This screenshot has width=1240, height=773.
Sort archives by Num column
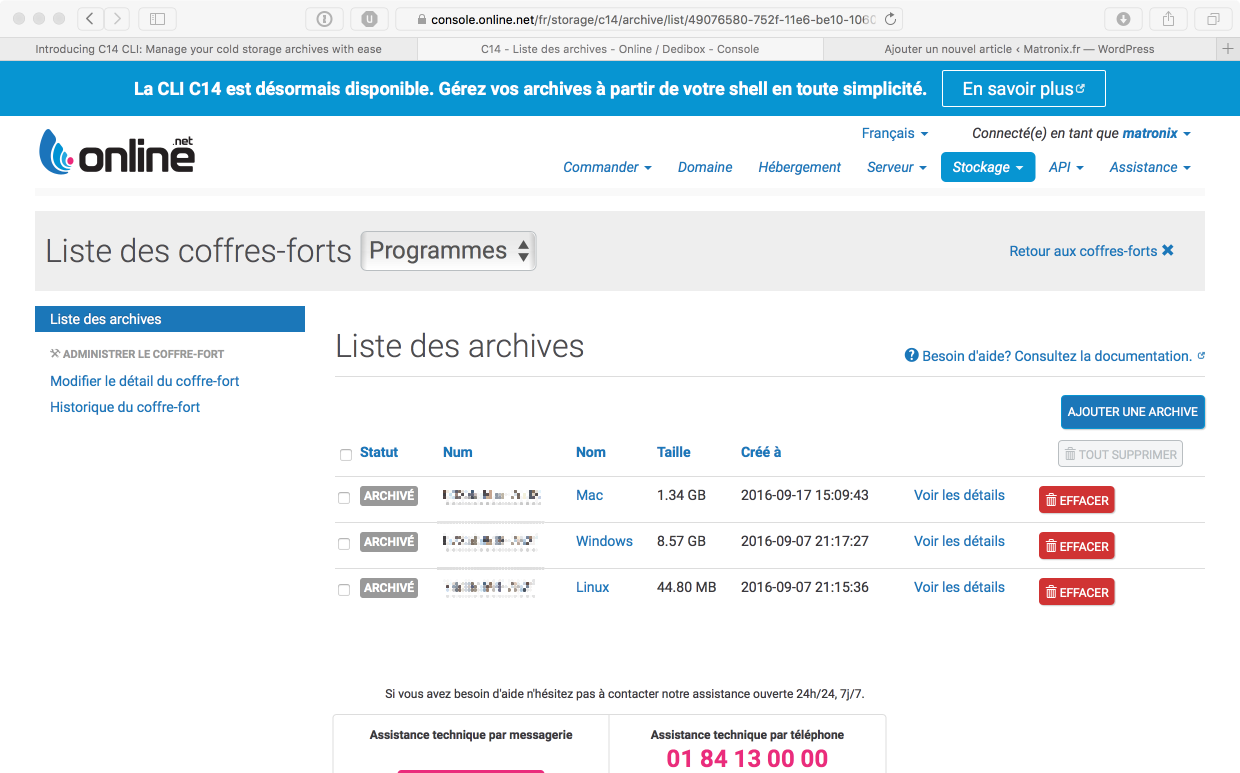tap(457, 452)
